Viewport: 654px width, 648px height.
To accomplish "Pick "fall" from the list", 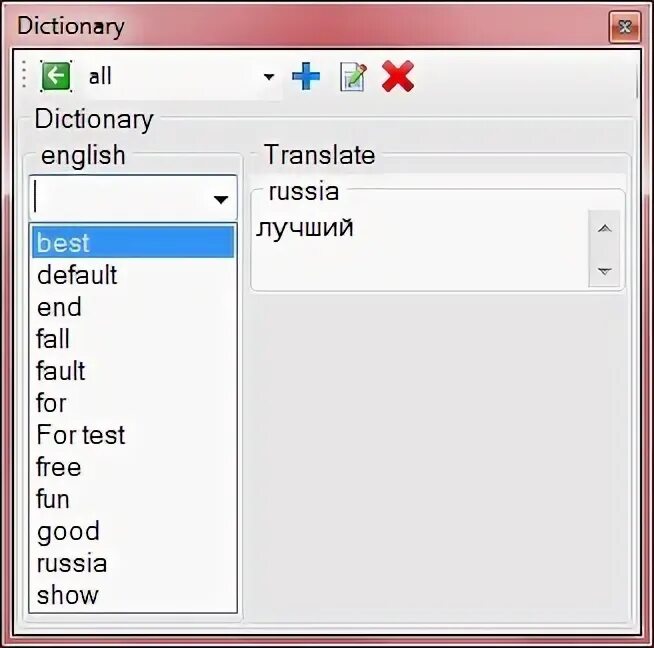I will 133,339.
